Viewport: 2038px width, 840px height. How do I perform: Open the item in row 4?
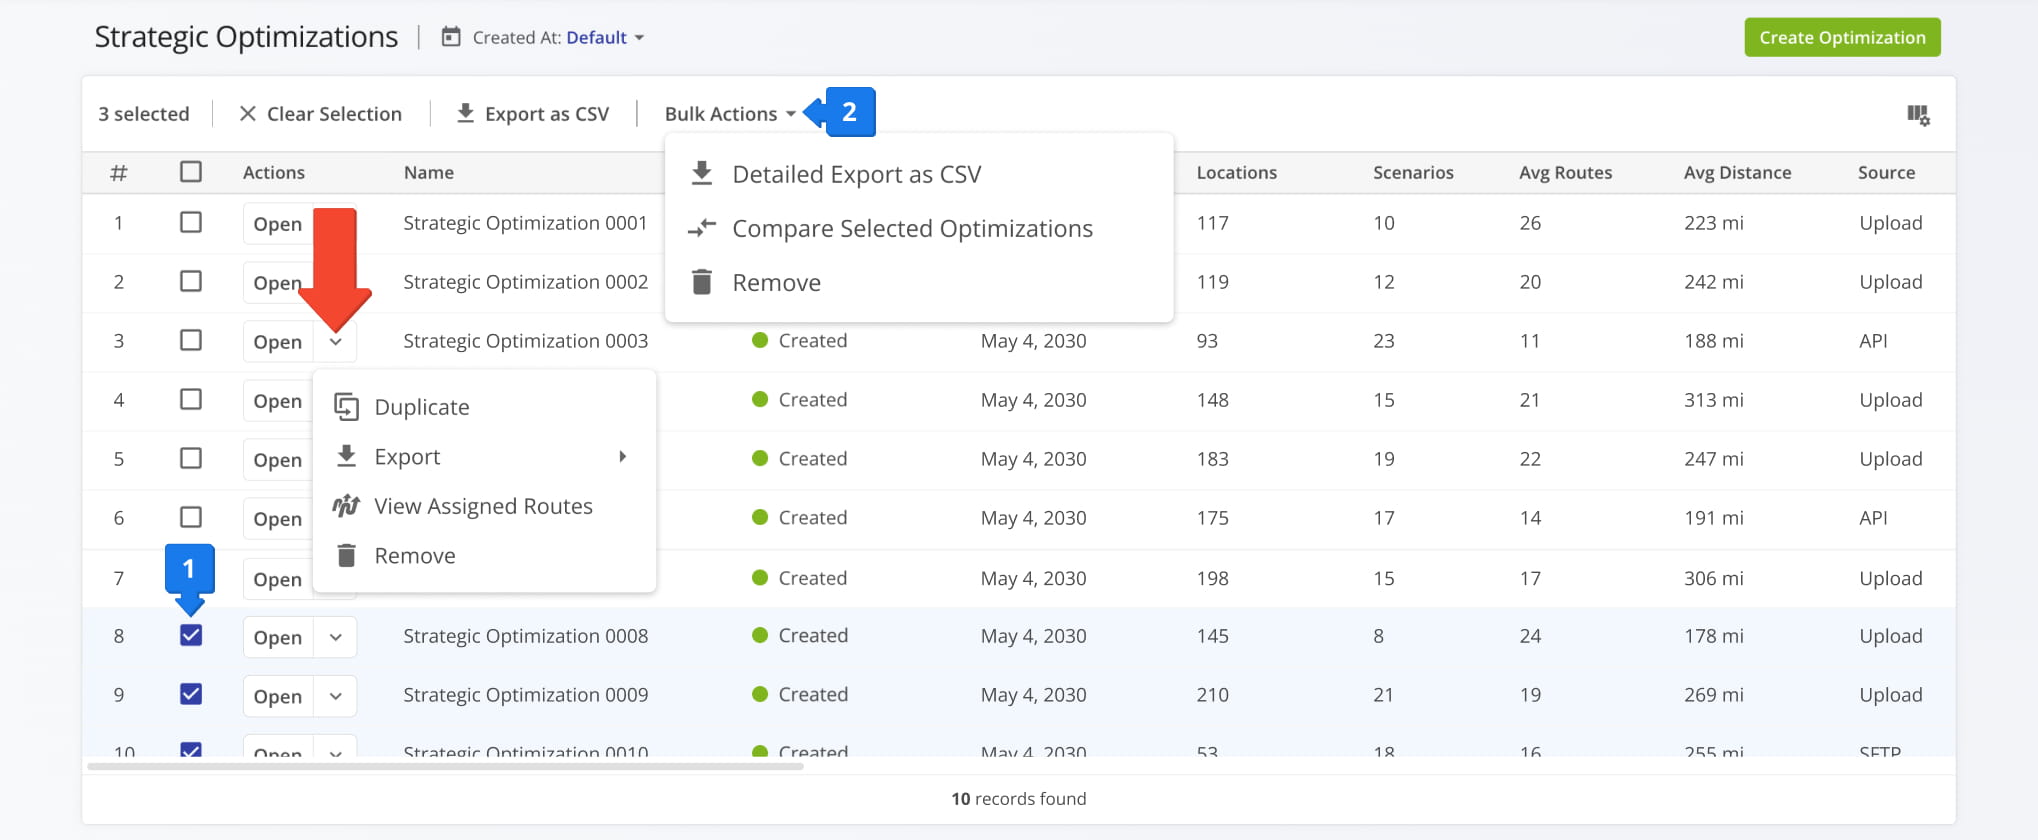(x=278, y=401)
